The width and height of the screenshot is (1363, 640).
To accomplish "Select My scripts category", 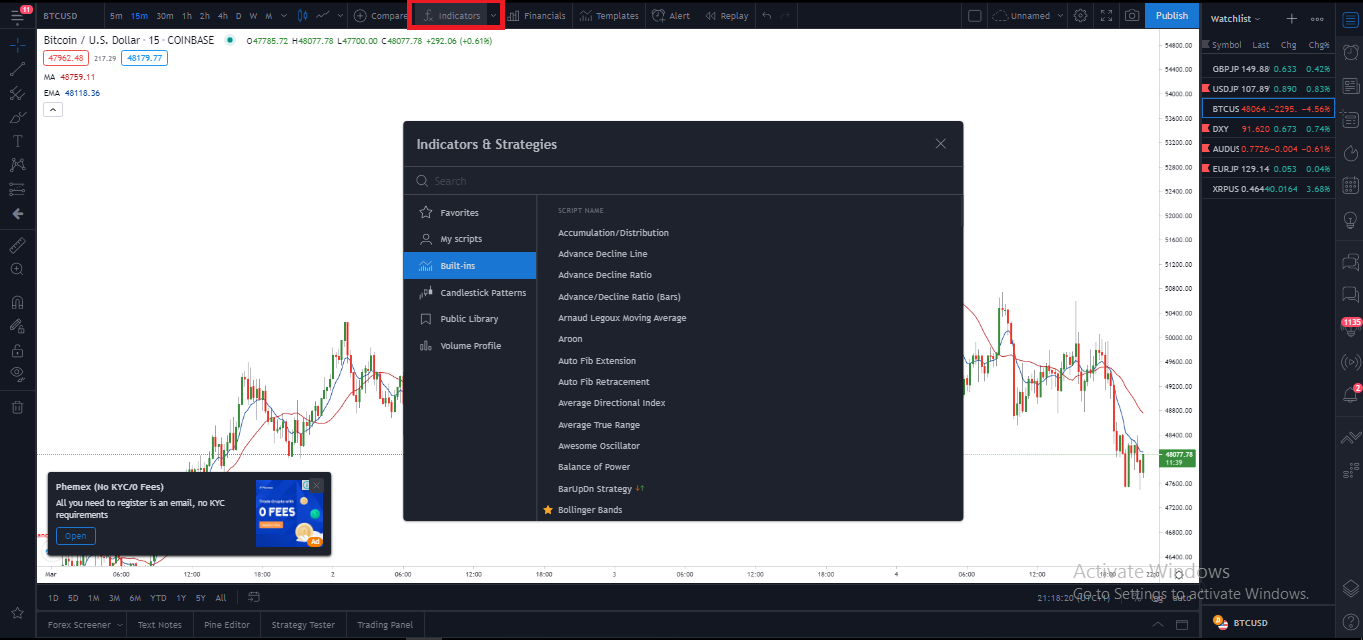I will (470, 239).
